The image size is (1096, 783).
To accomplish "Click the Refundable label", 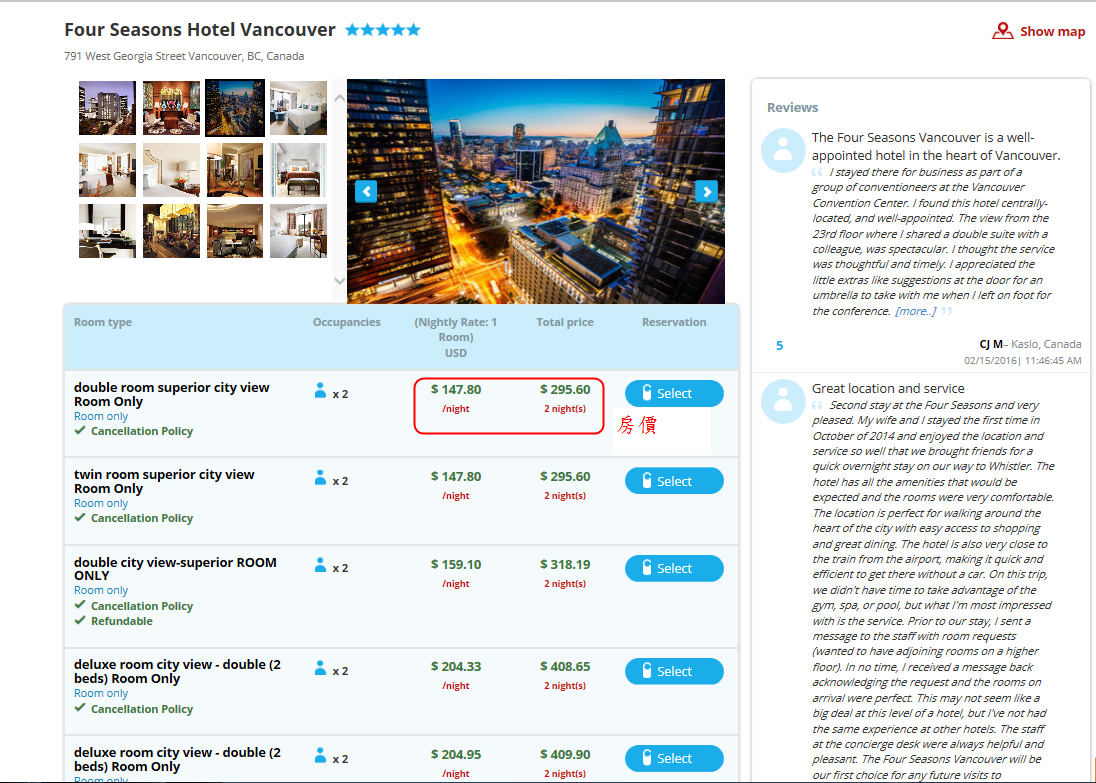I will [x=122, y=621].
